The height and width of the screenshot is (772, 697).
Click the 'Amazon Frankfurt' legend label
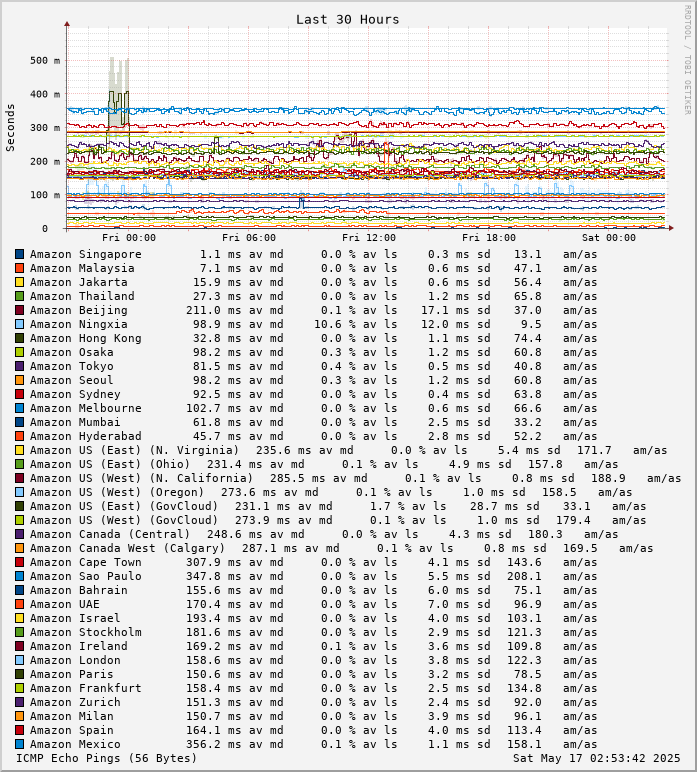coord(86,688)
